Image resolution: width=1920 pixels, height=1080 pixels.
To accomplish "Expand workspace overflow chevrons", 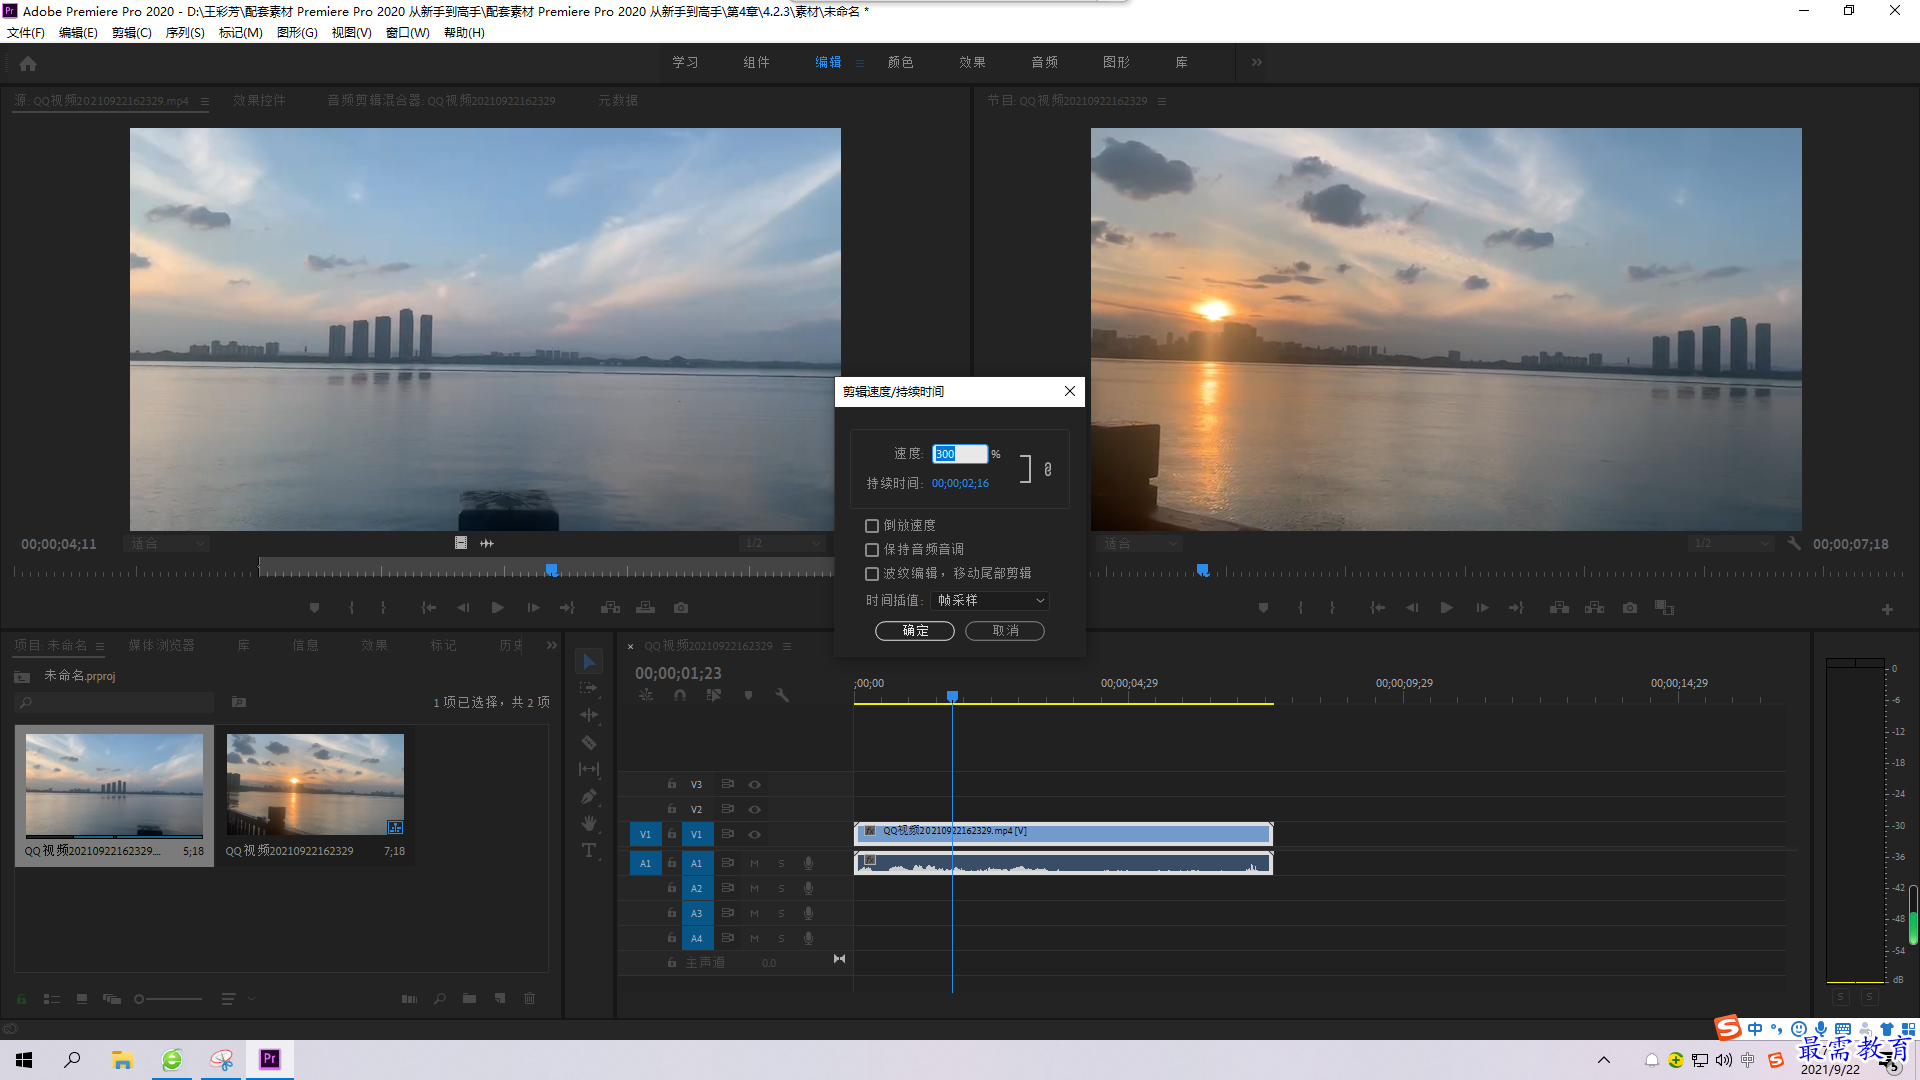I will tap(1257, 62).
